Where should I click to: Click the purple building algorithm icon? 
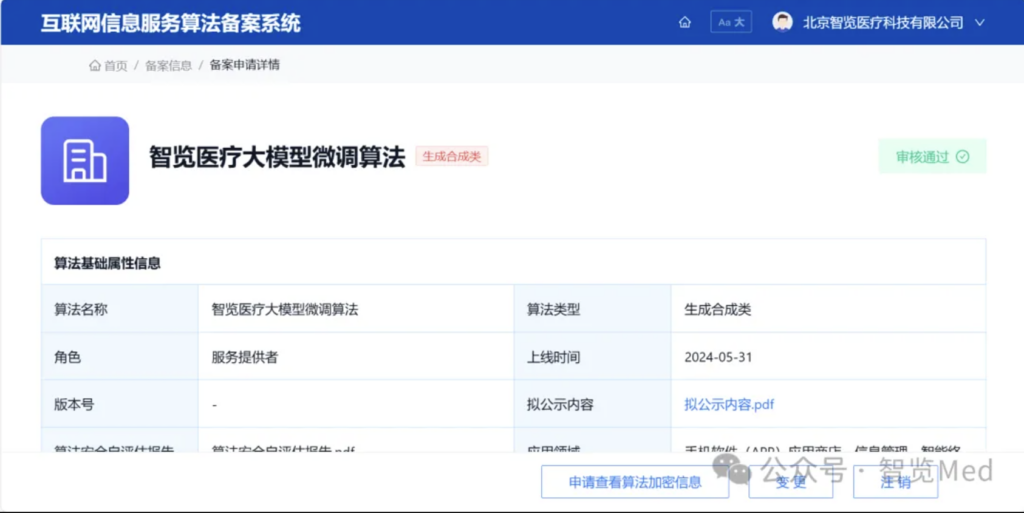[x=85, y=161]
